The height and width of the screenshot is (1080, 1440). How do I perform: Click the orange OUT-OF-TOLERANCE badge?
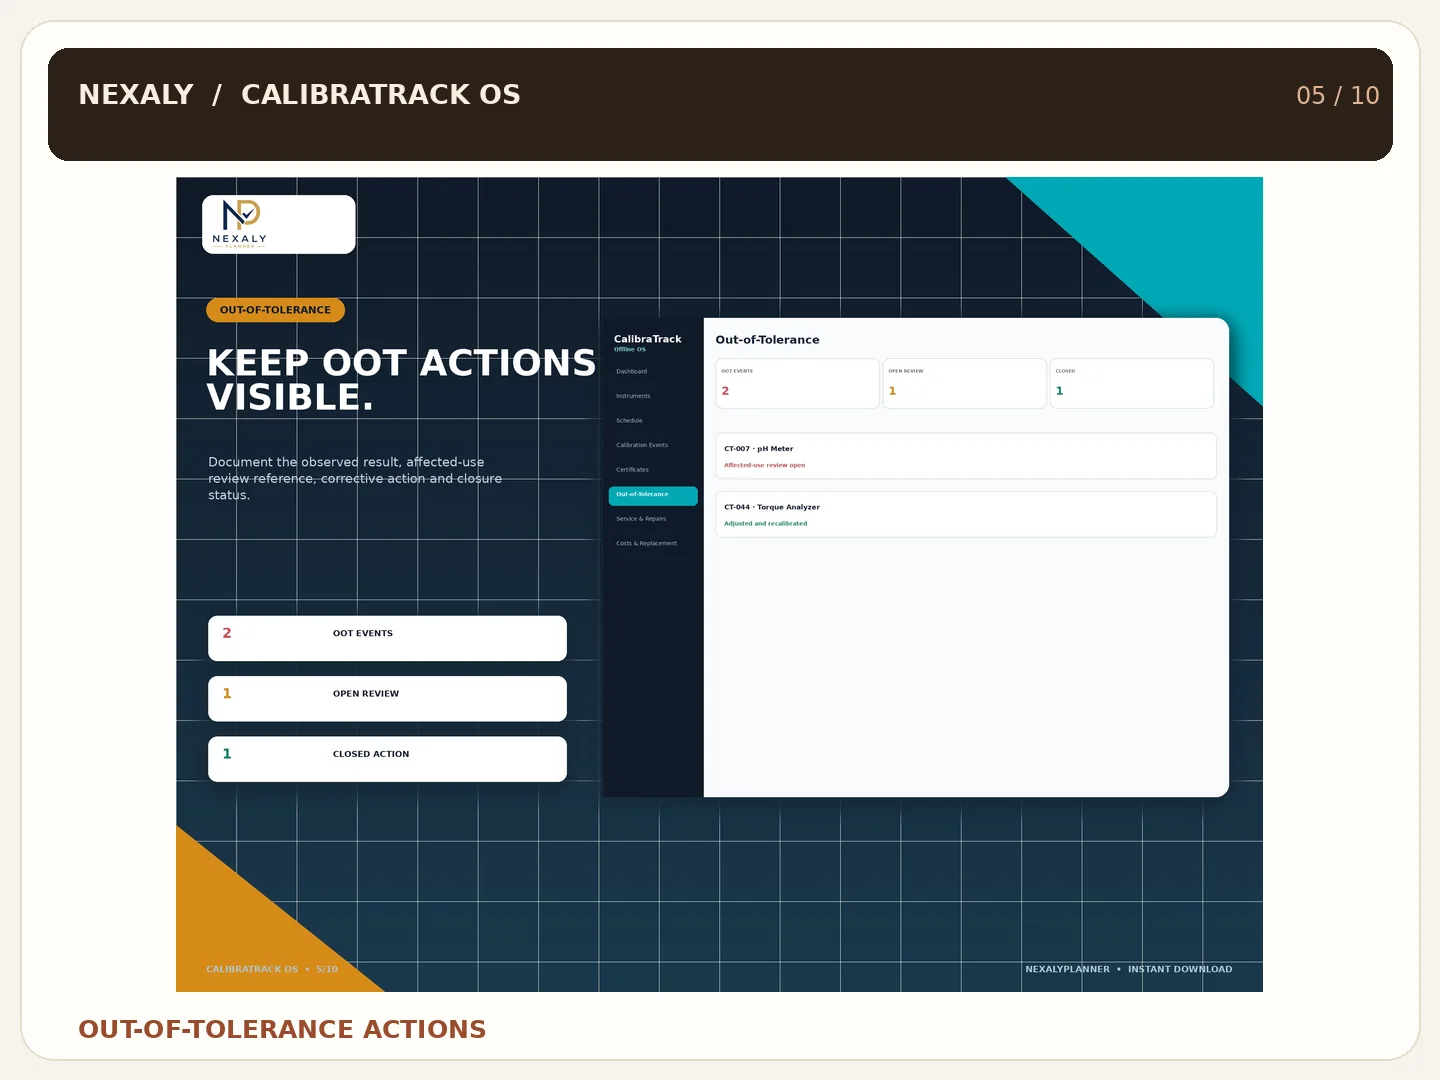[x=275, y=310]
